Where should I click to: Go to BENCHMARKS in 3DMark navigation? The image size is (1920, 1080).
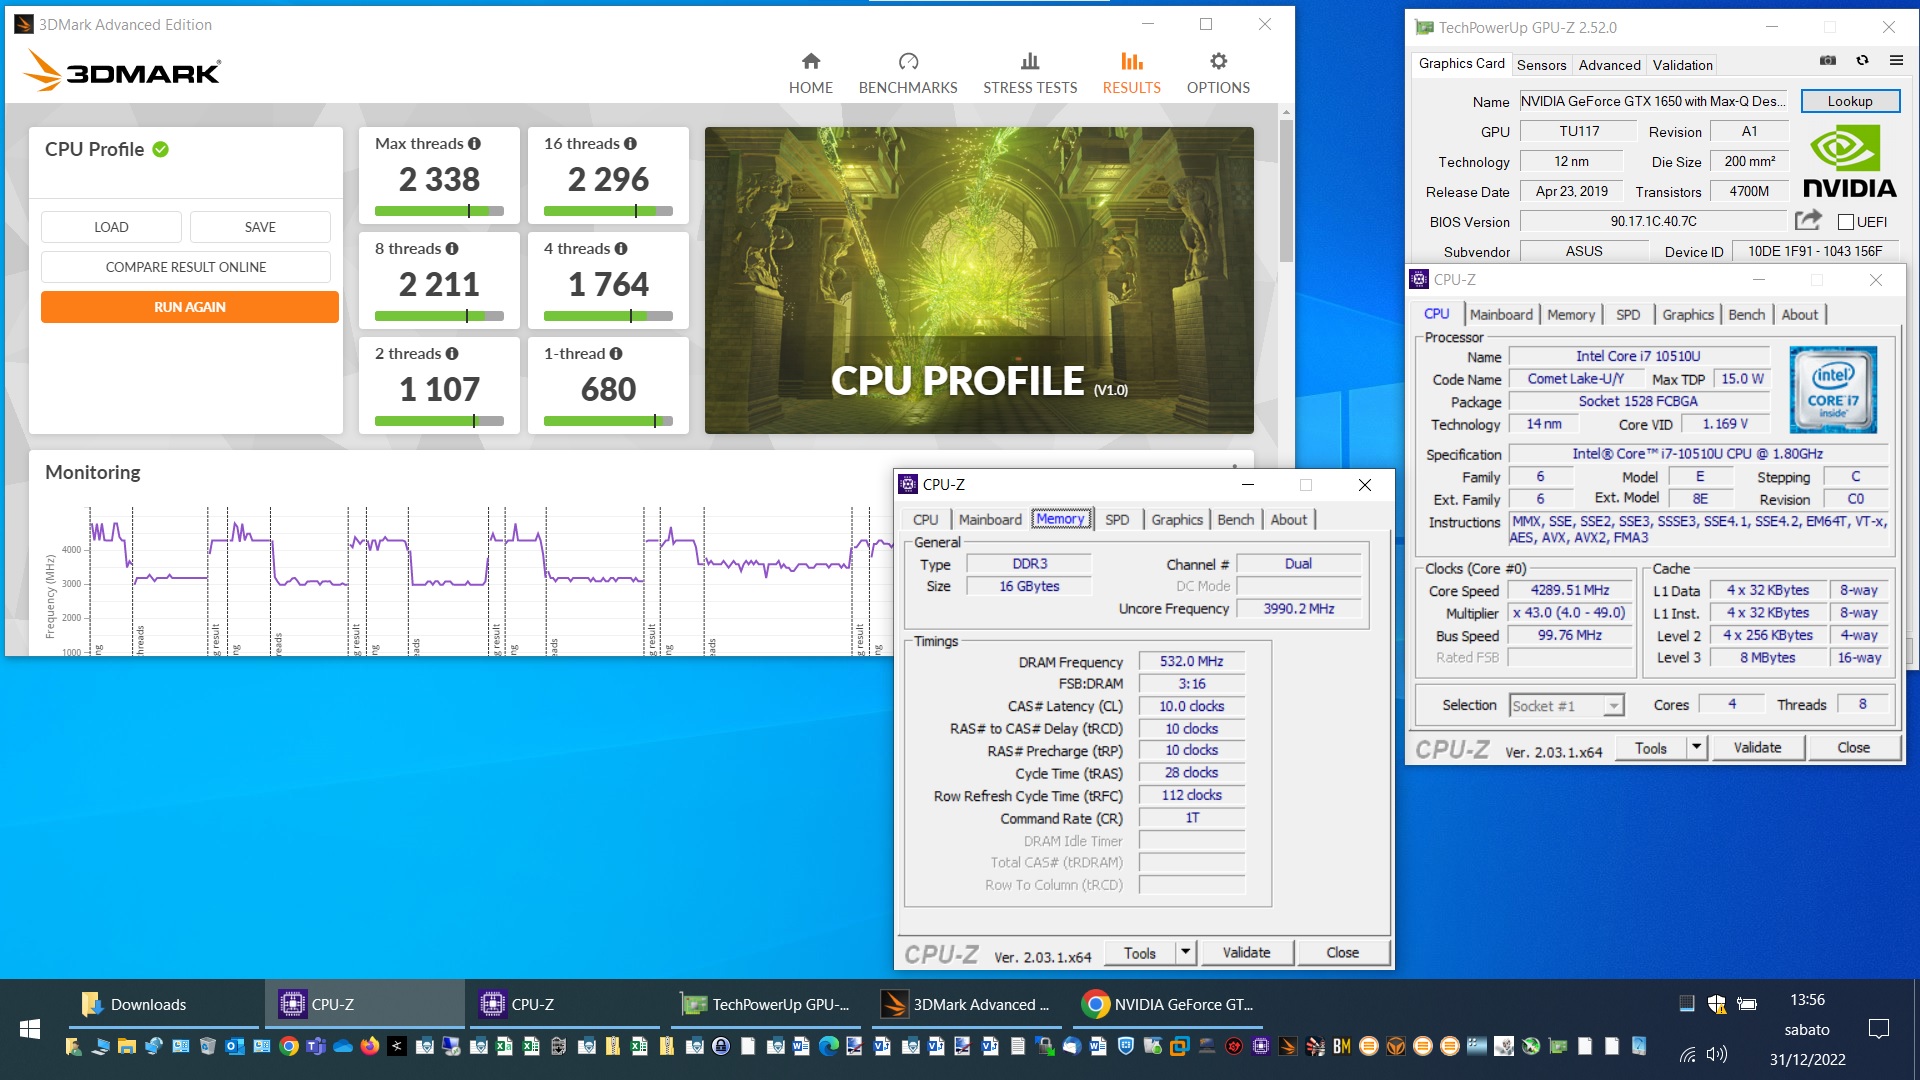click(x=908, y=74)
